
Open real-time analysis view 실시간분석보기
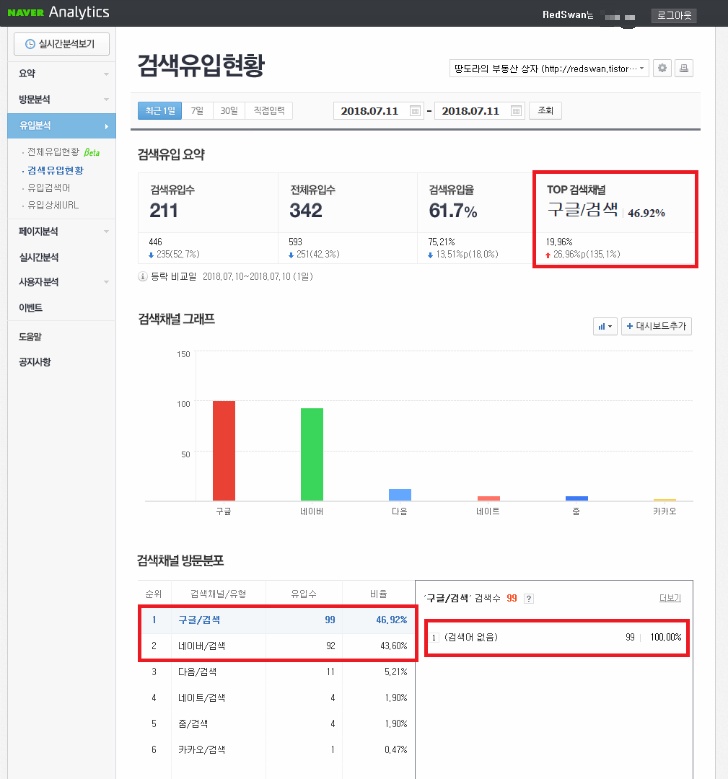(x=62, y=44)
